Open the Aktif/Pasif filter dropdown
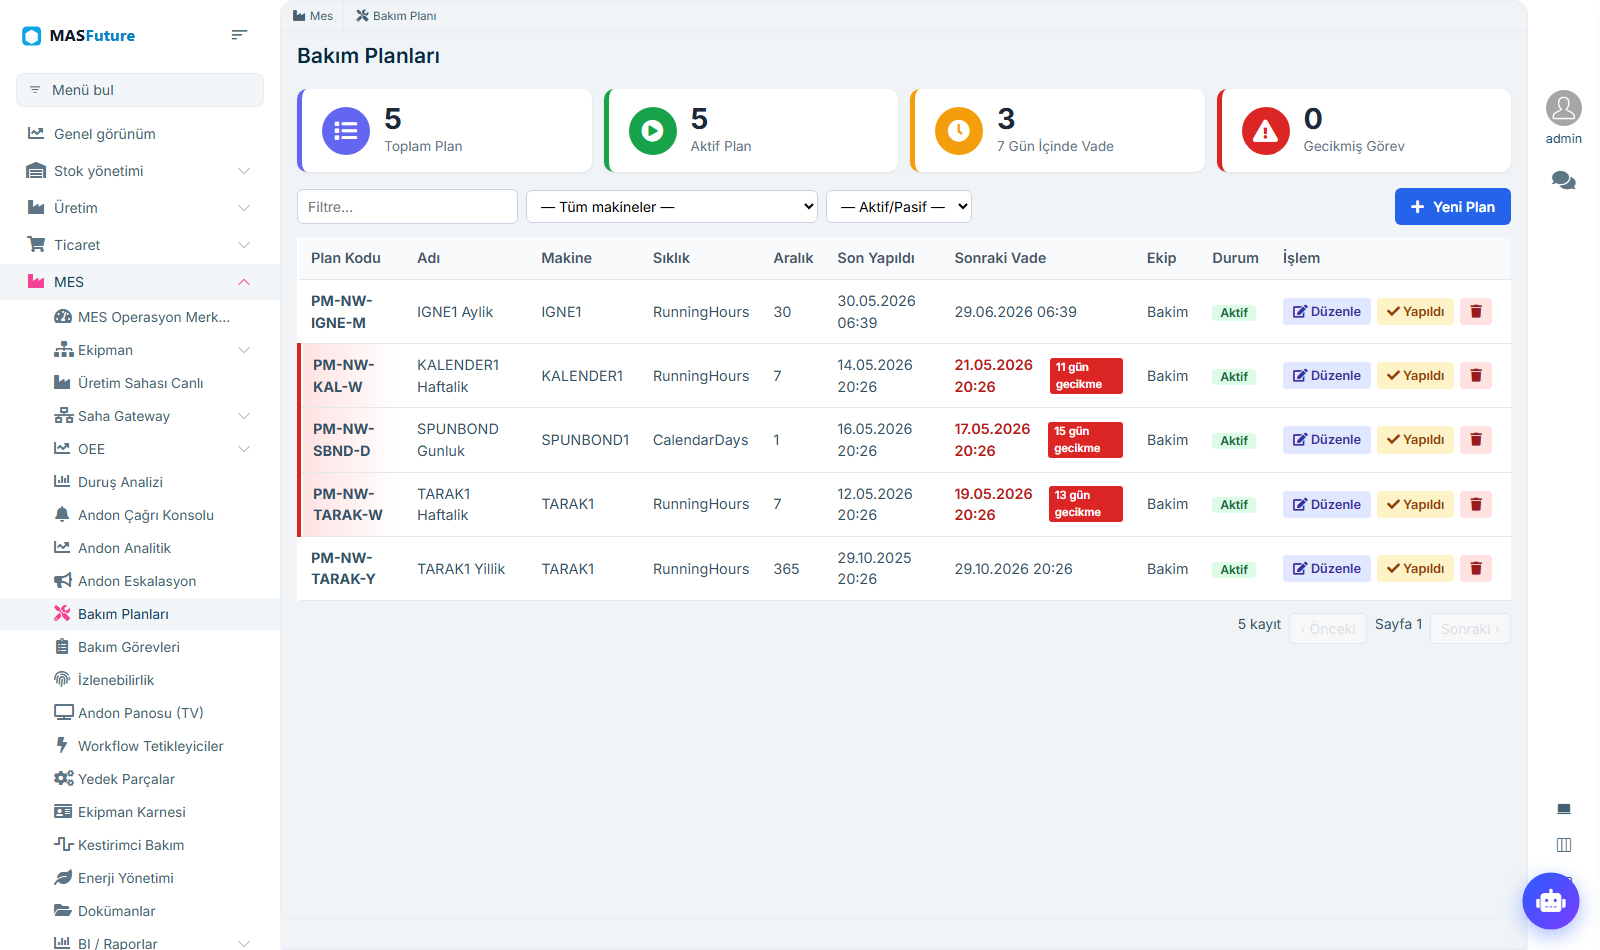Viewport: 1600px width, 950px height. (899, 207)
